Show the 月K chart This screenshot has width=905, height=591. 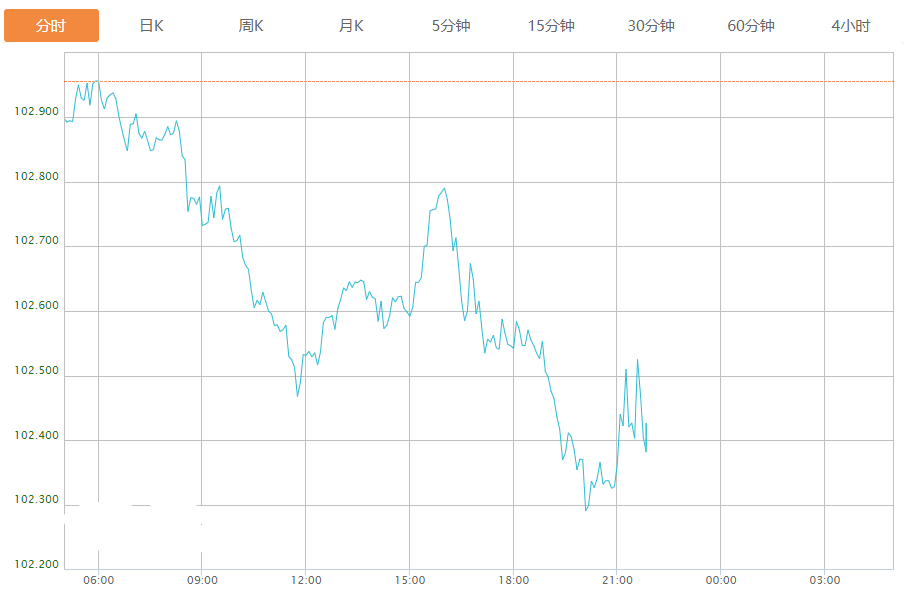pos(351,26)
